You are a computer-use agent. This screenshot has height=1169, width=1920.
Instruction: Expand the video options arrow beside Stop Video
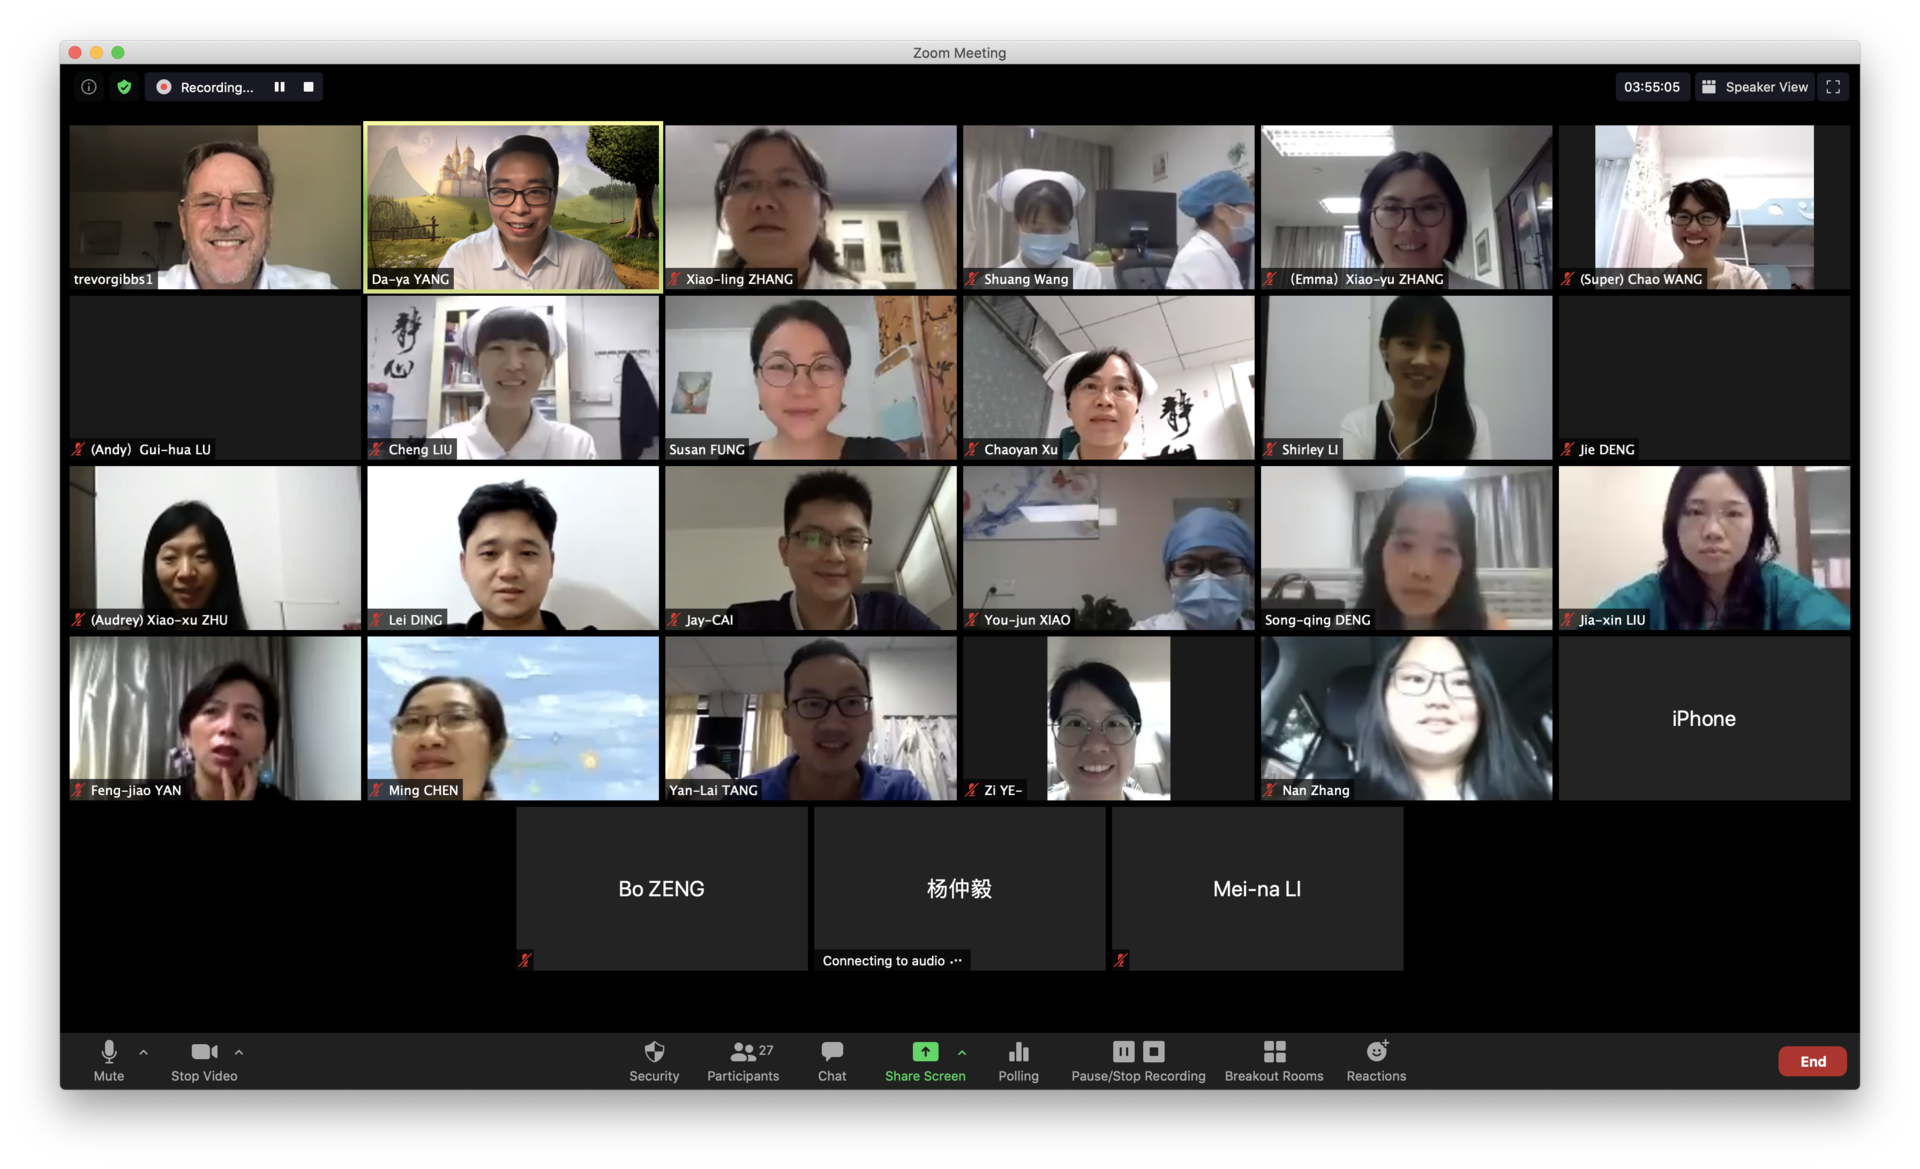click(239, 1052)
